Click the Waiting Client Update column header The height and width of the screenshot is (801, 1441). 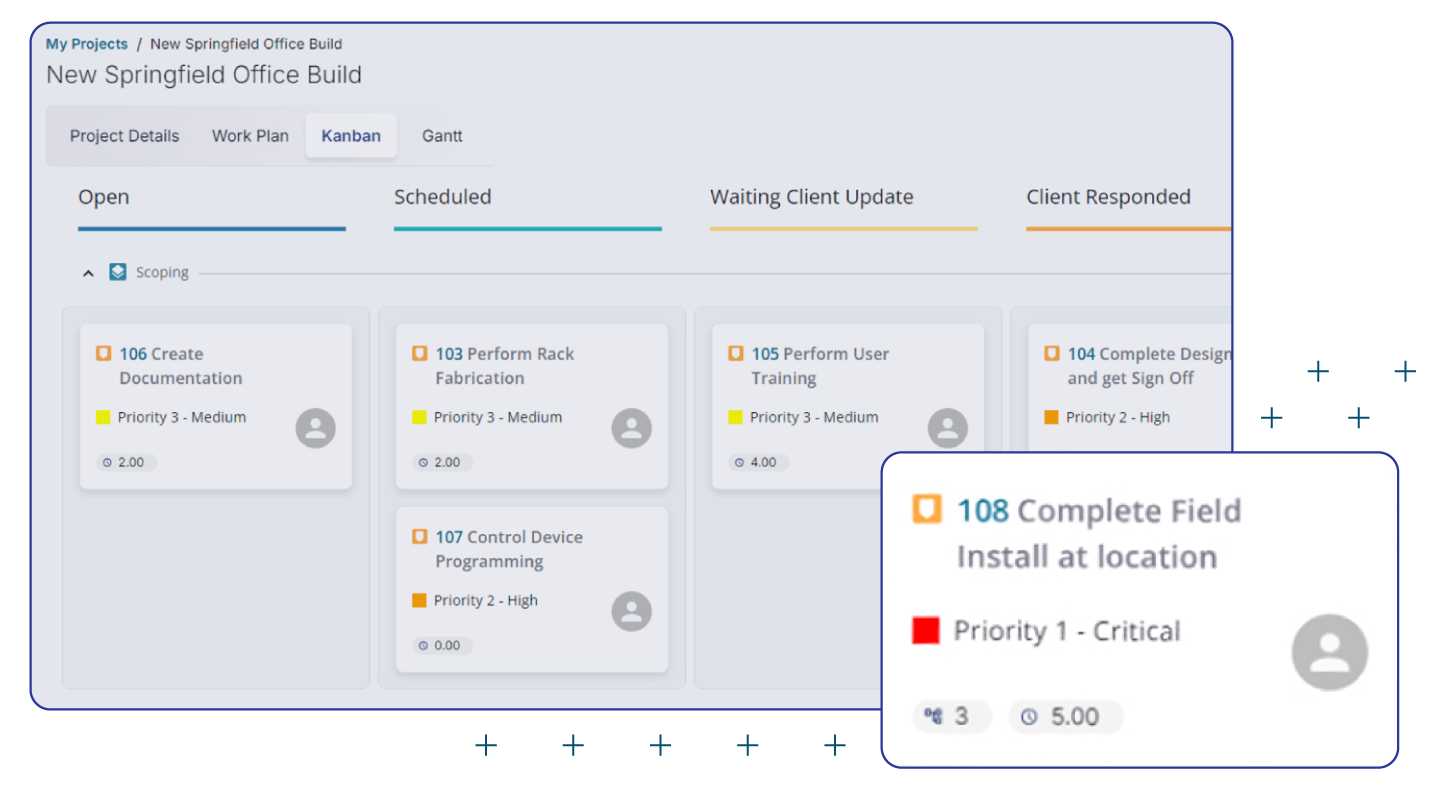[811, 197]
